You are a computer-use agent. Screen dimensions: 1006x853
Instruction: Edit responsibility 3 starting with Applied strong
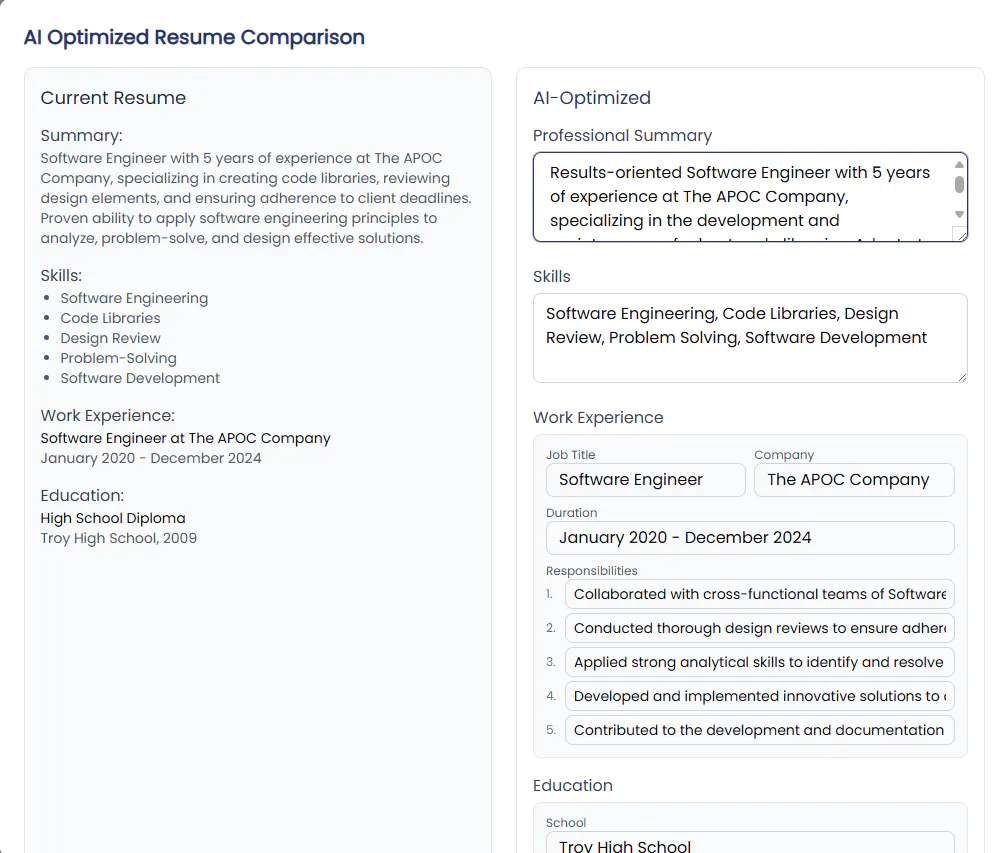tap(760, 662)
